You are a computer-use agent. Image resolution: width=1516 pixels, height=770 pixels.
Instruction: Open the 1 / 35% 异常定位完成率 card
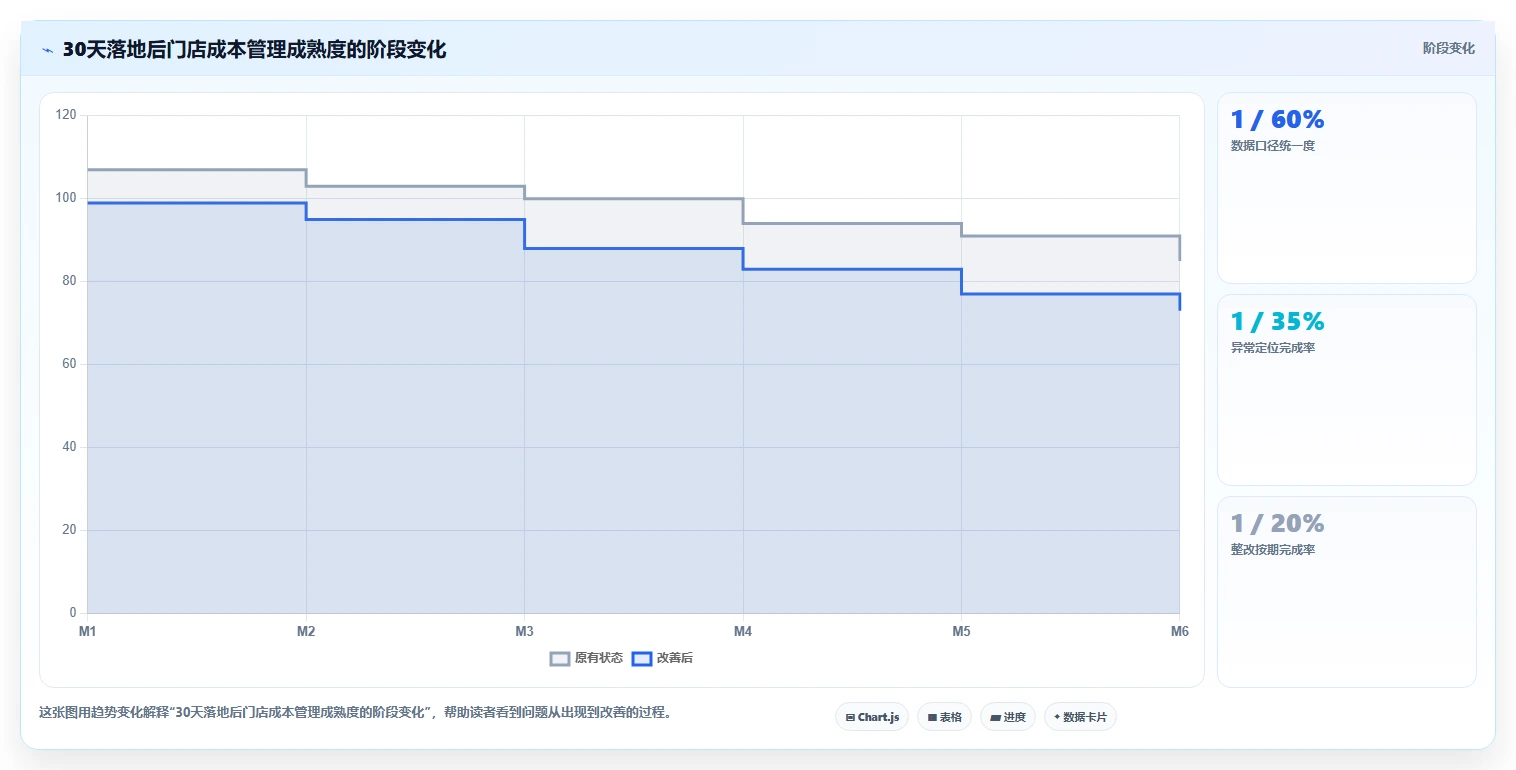1346,390
